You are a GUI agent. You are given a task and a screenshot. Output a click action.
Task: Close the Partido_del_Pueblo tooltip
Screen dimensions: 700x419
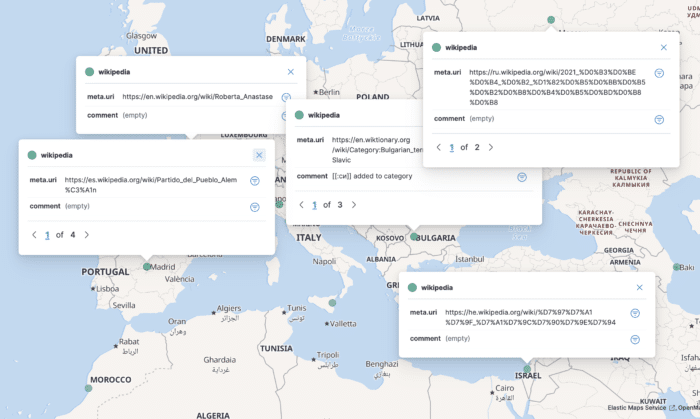259,155
